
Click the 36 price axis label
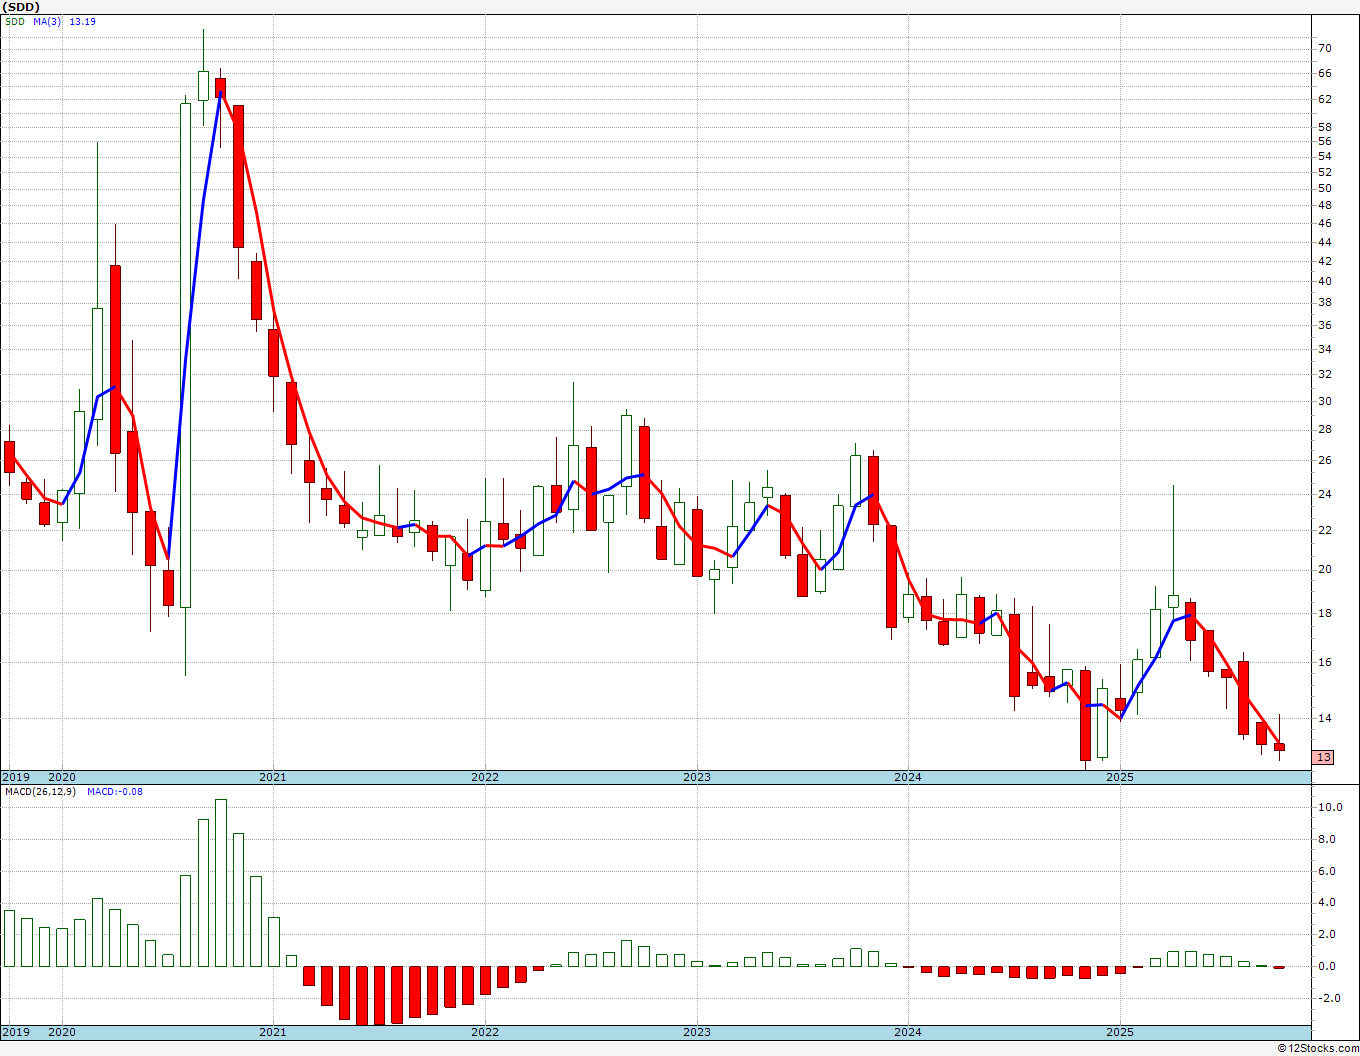click(x=1324, y=325)
